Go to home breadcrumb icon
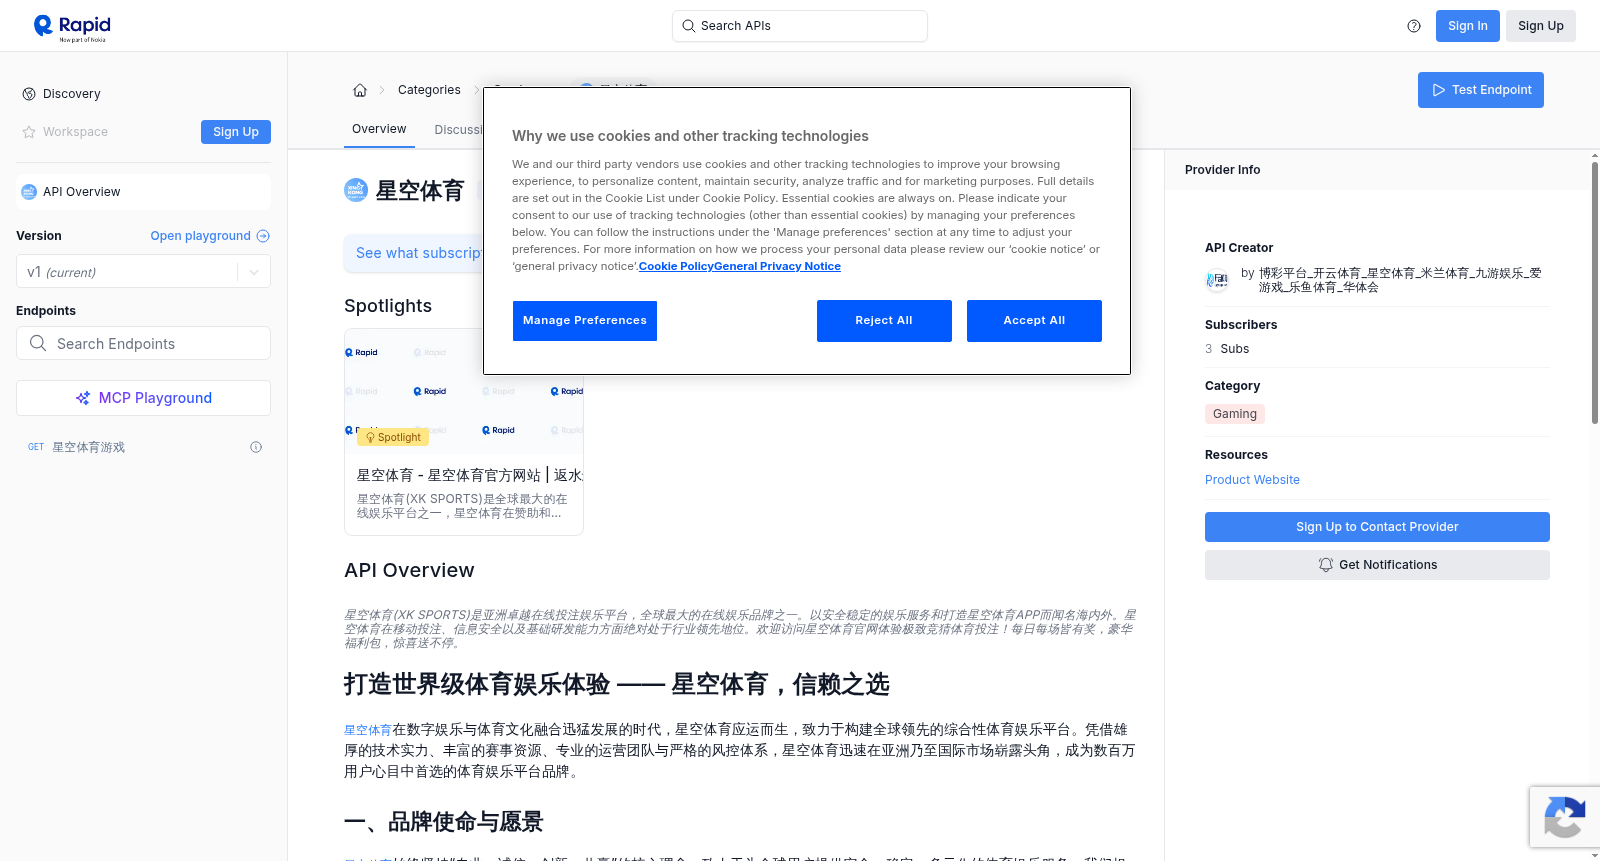The image size is (1600, 861). click(360, 90)
